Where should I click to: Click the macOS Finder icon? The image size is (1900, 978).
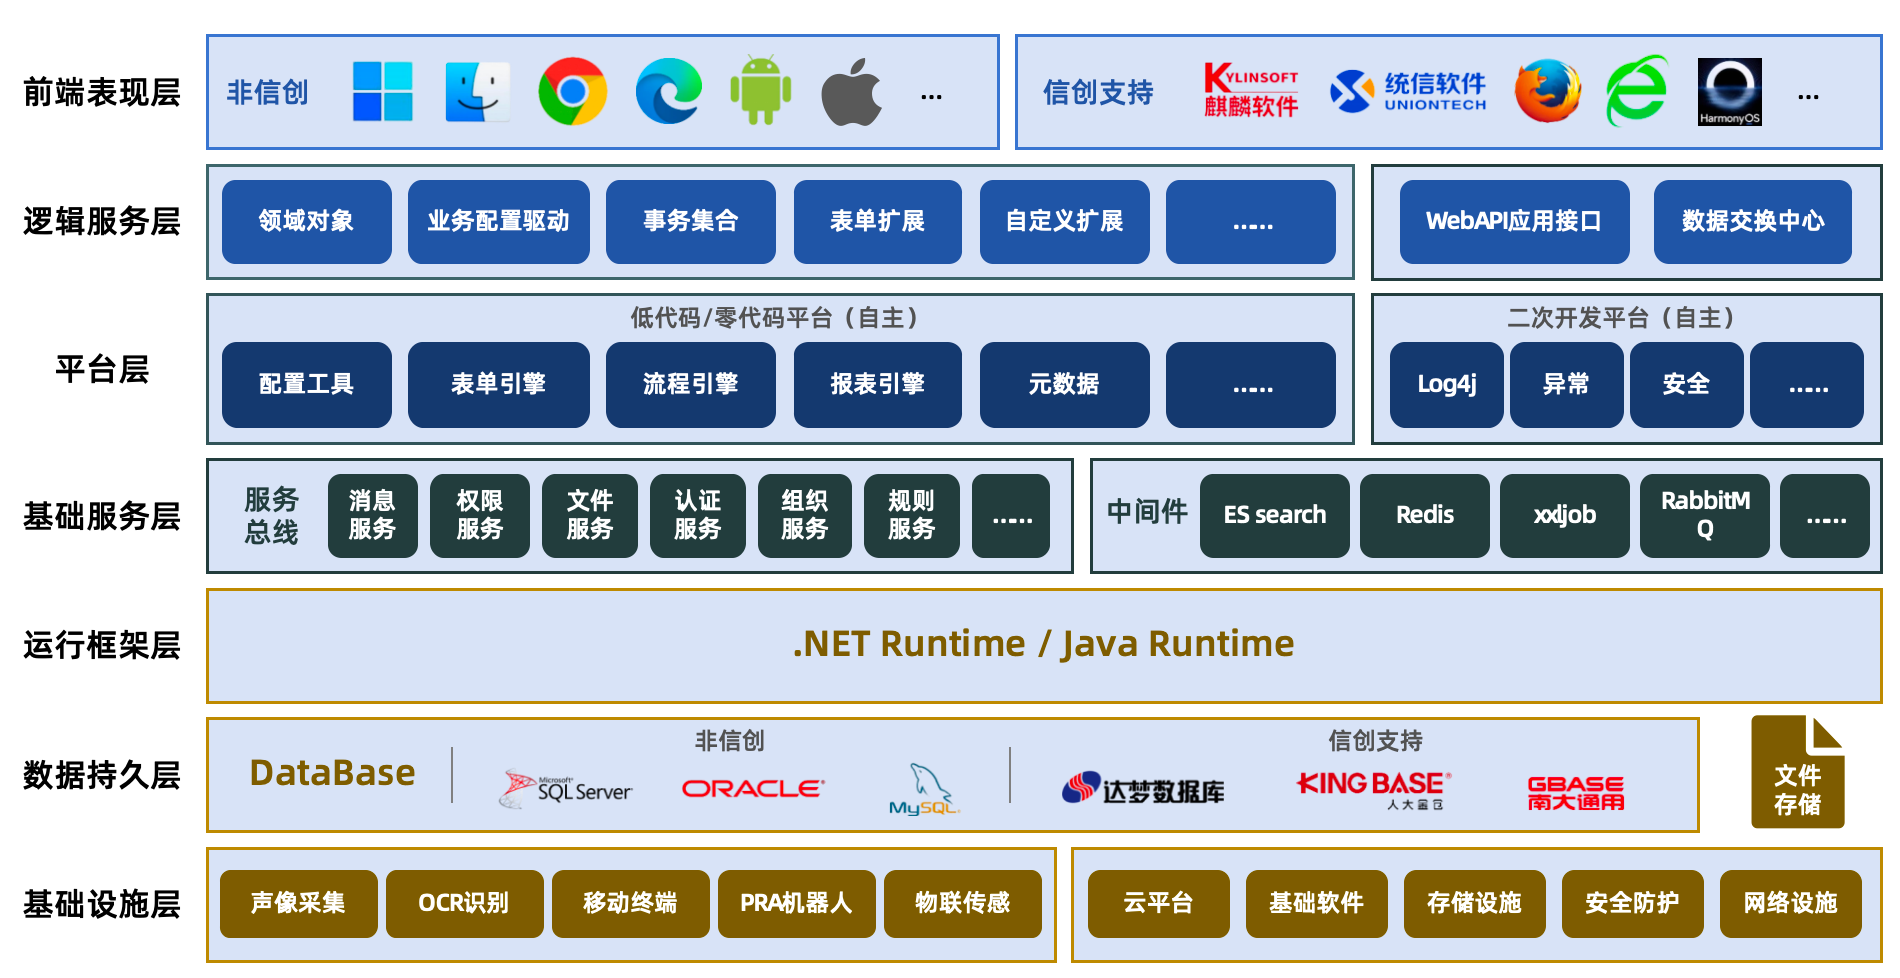[477, 92]
